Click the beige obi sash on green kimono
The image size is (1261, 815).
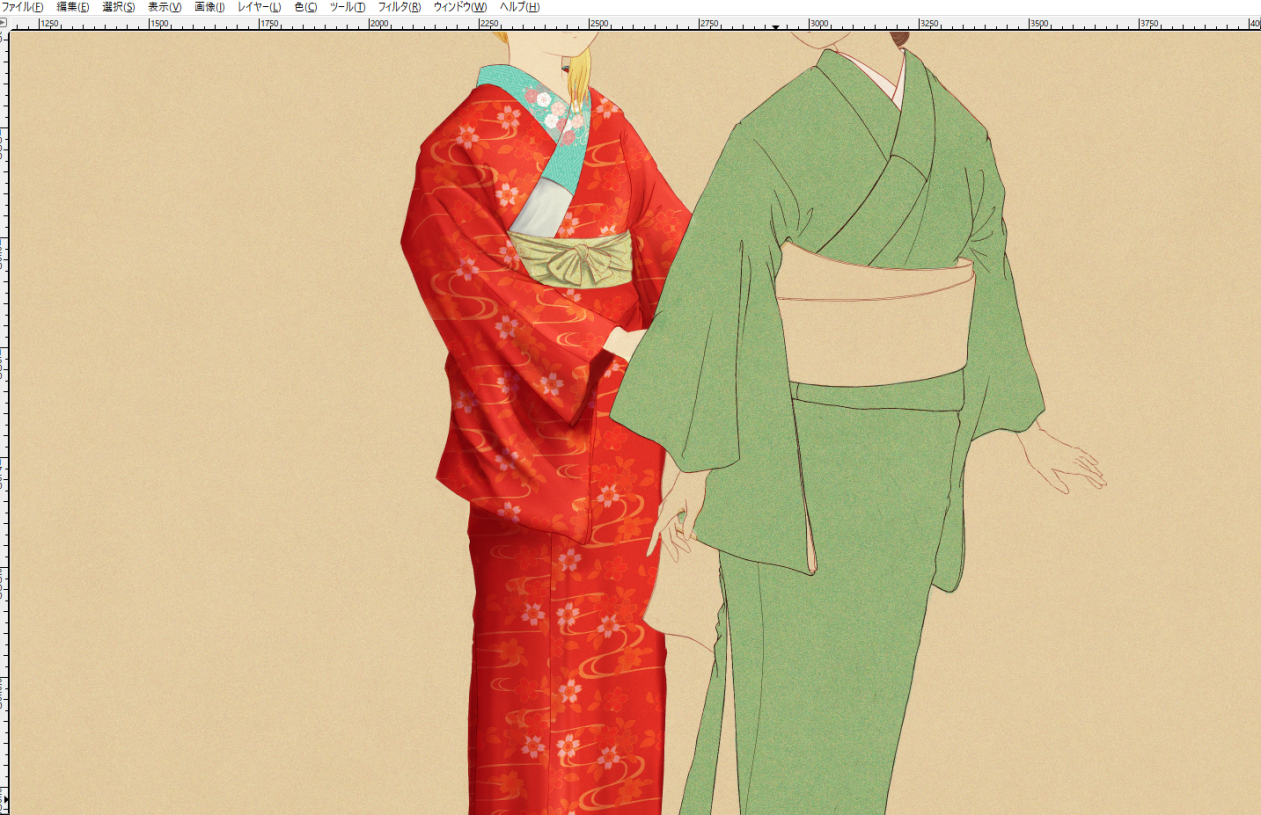point(875,320)
